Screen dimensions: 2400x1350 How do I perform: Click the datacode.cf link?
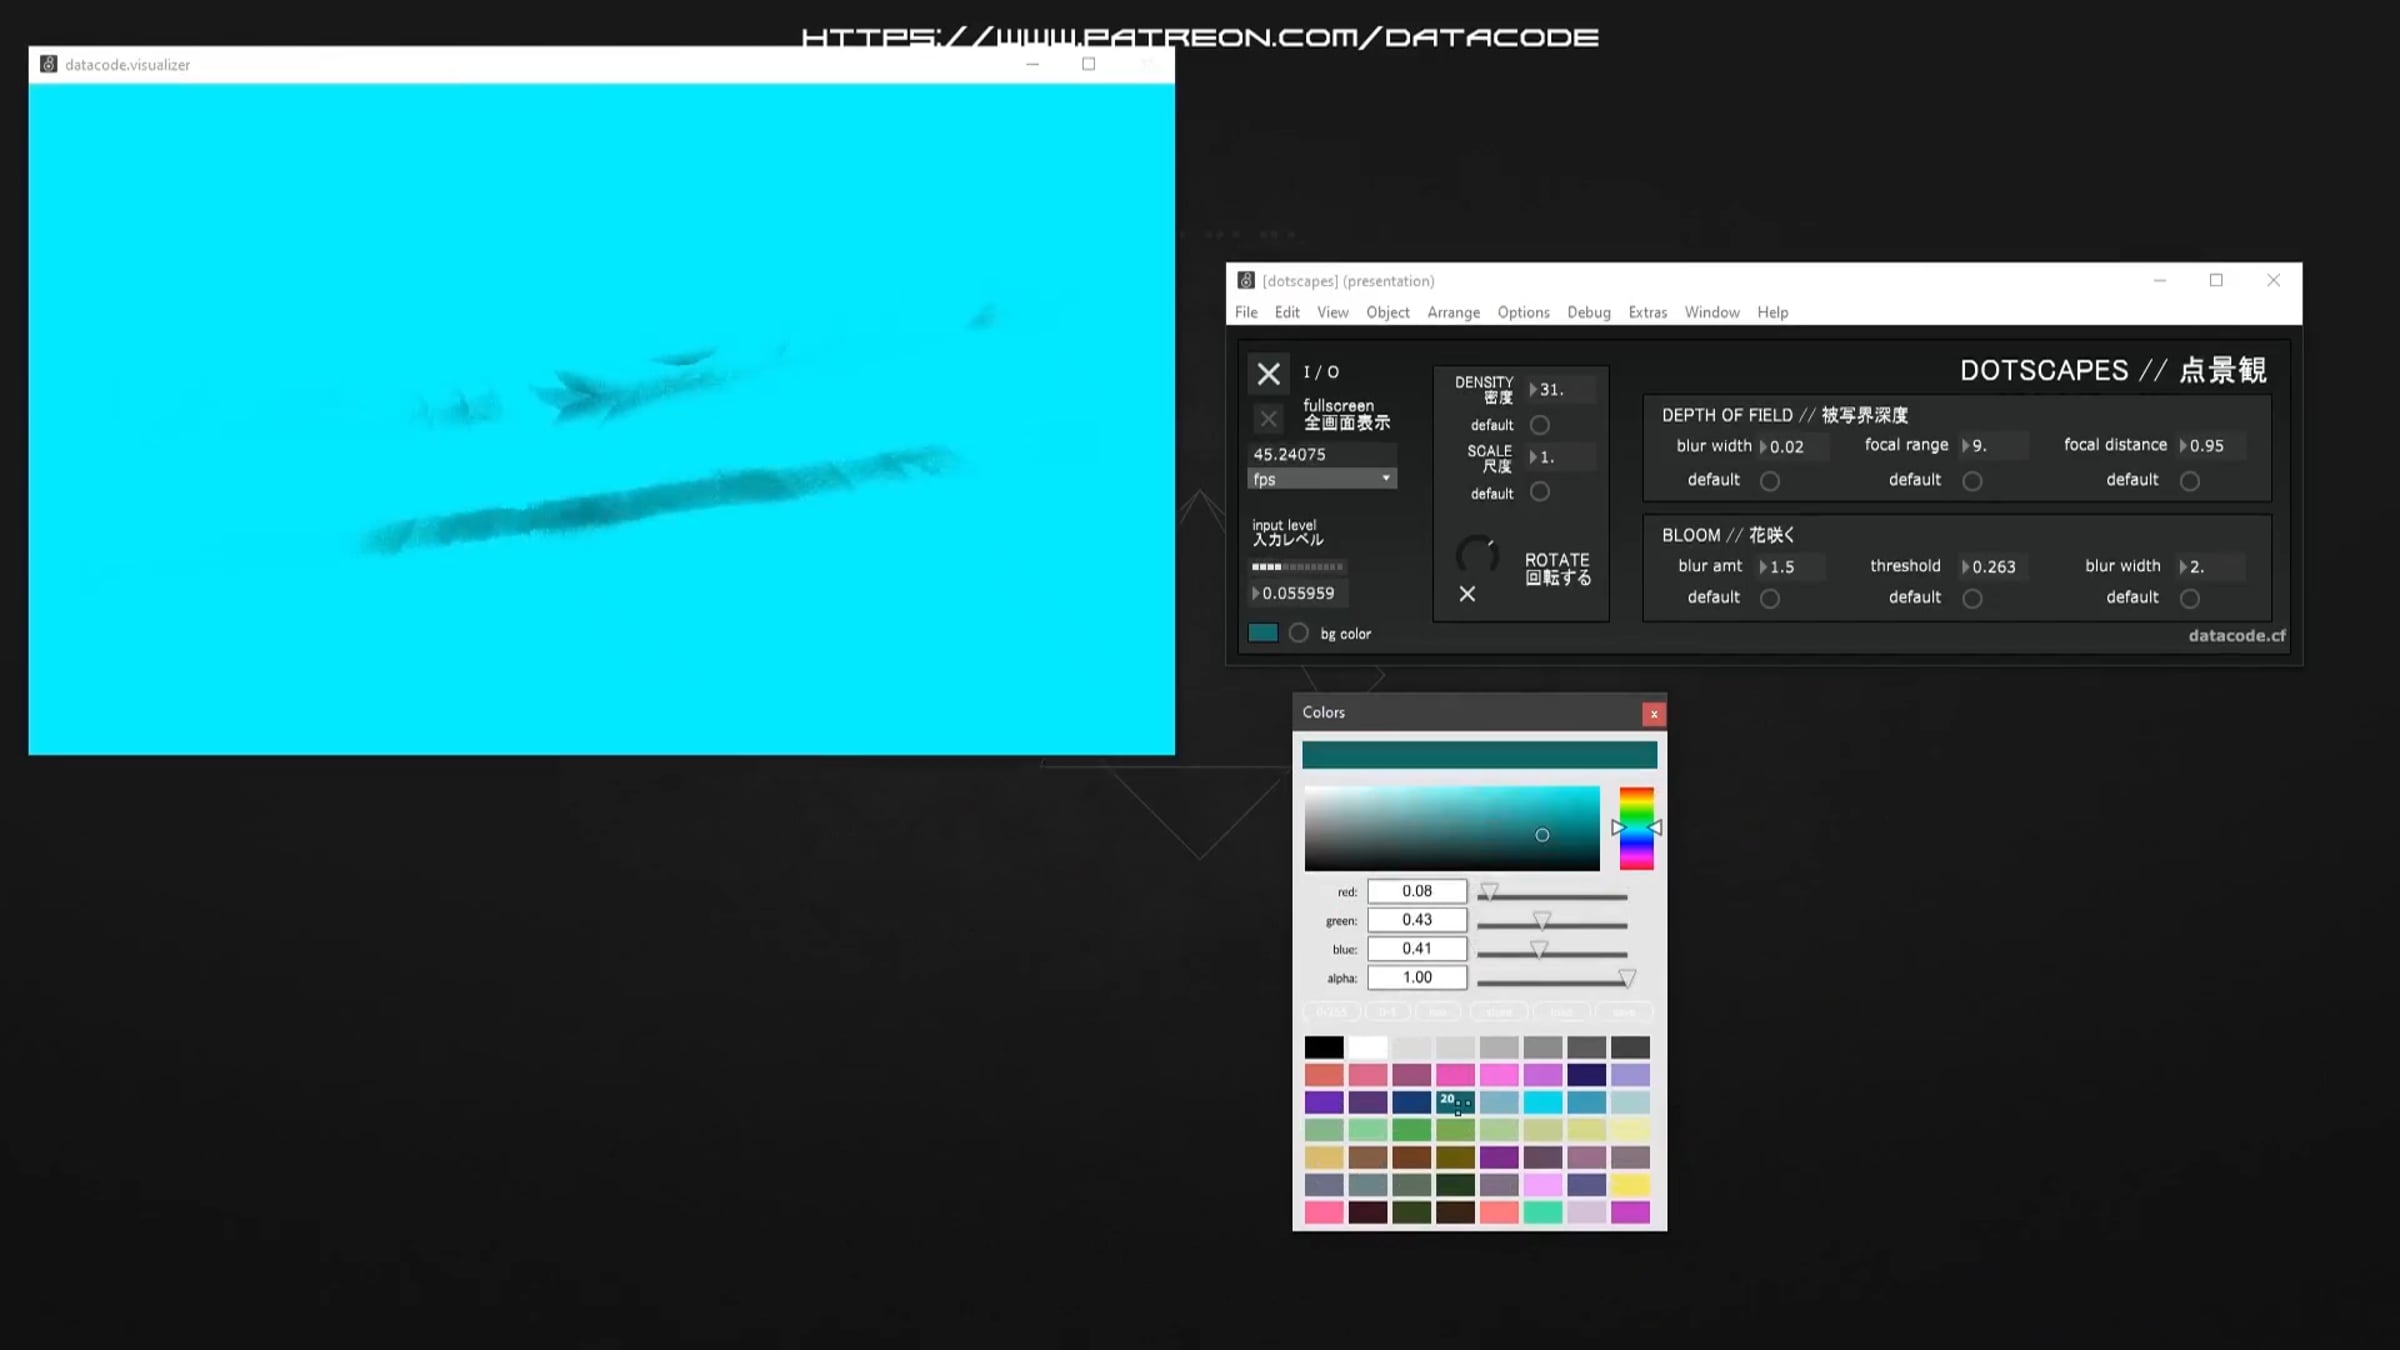tap(2236, 636)
